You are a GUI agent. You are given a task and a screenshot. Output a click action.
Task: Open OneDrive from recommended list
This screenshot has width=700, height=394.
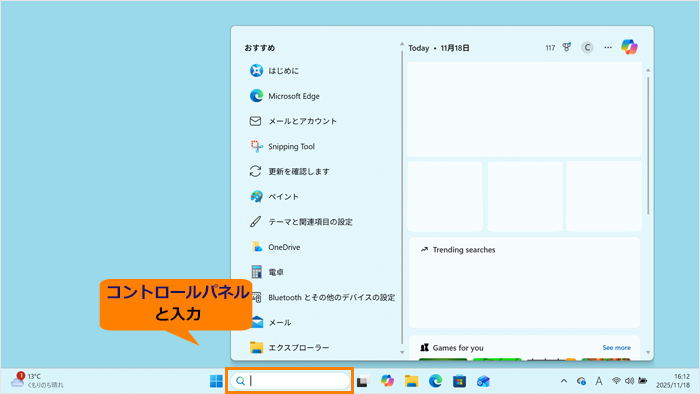click(x=275, y=247)
